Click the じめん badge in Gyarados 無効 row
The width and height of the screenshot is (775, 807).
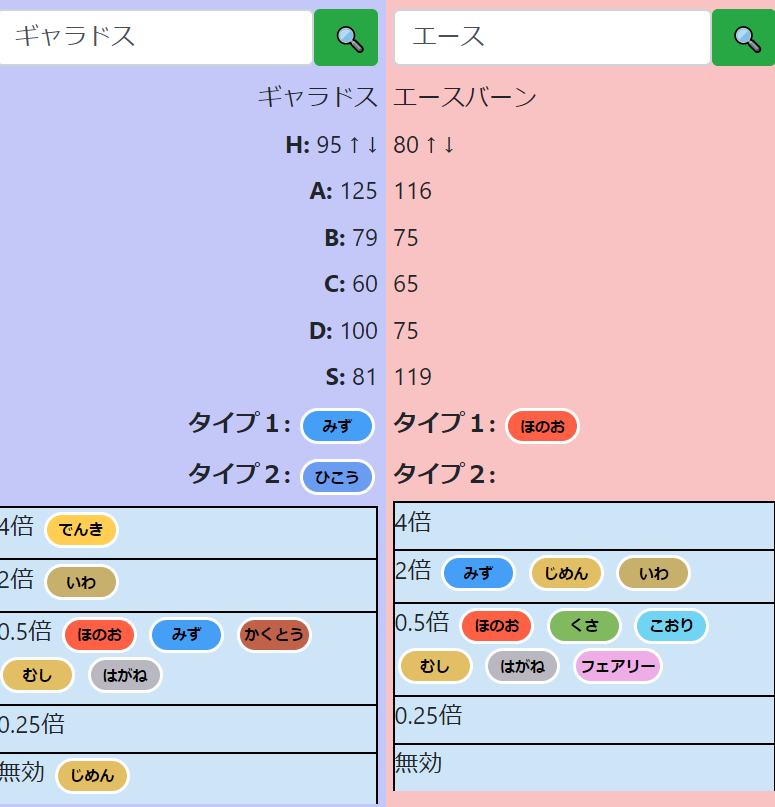(x=92, y=776)
